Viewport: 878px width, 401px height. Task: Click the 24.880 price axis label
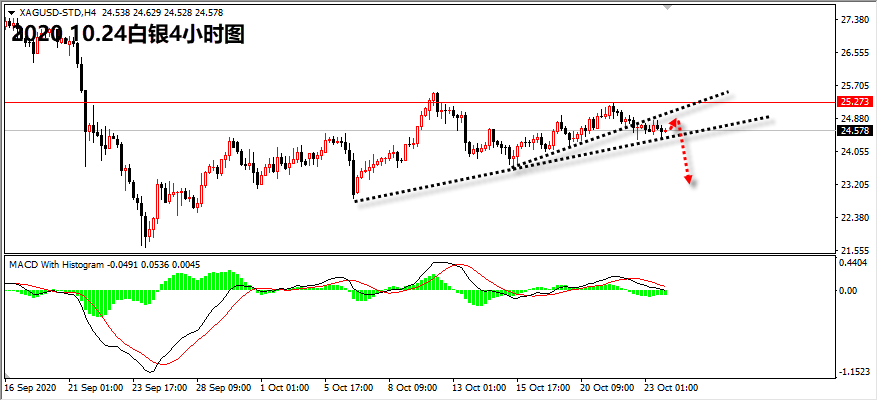[855, 119]
